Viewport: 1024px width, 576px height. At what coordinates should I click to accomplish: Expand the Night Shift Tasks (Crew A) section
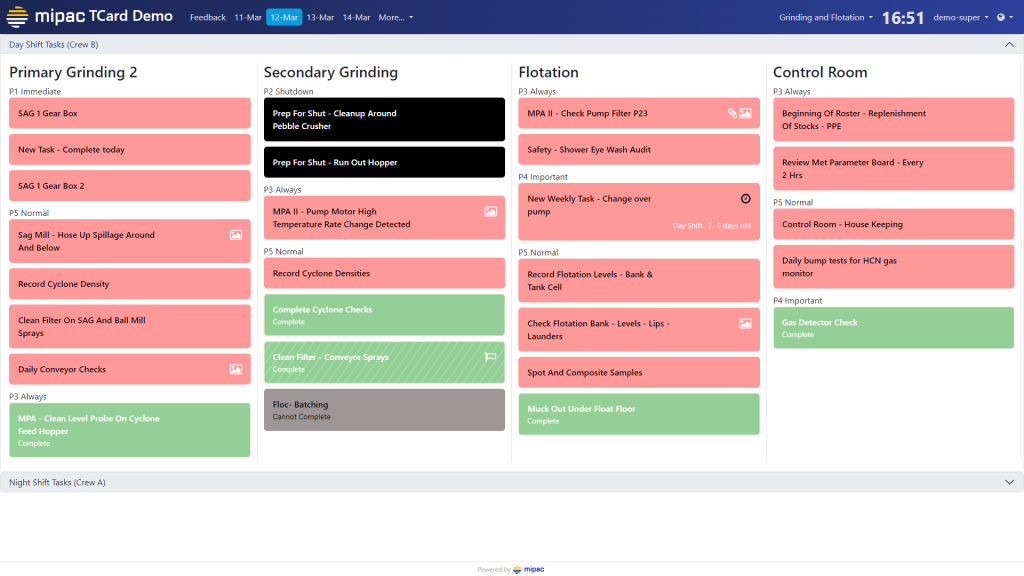click(x=1009, y=481)
